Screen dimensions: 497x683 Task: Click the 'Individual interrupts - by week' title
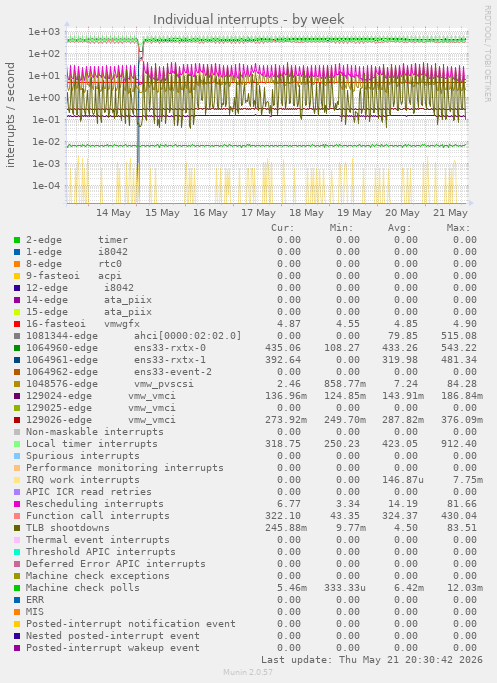249,20
